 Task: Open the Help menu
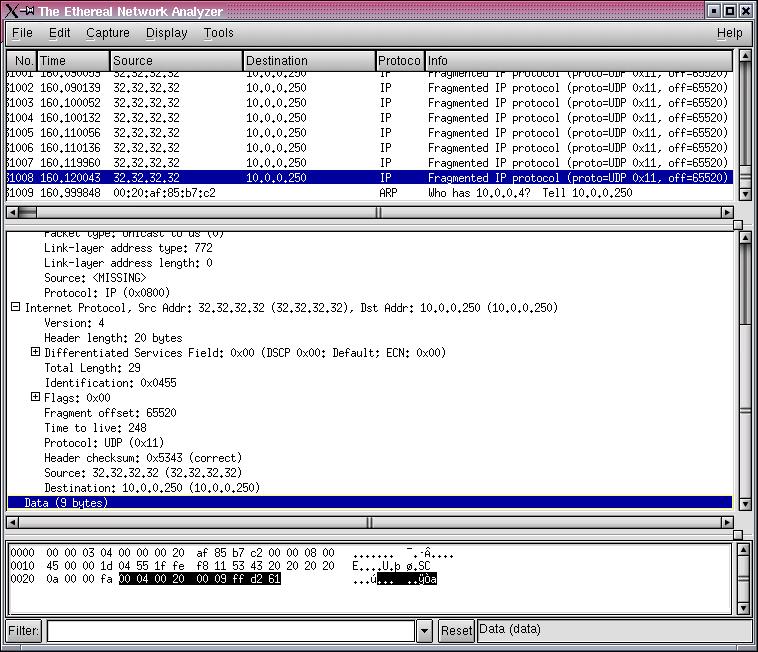pos(729,32)
